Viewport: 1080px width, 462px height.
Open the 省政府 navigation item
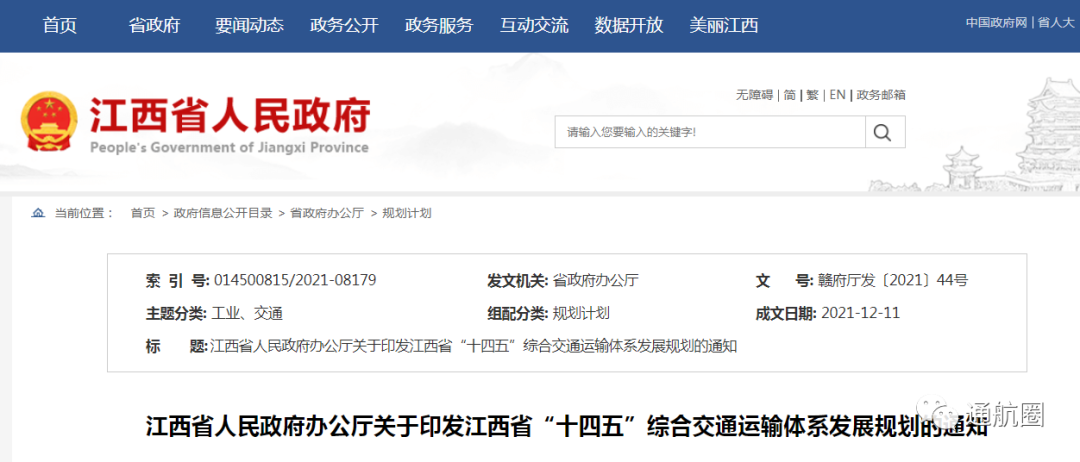tap(154, 25)
